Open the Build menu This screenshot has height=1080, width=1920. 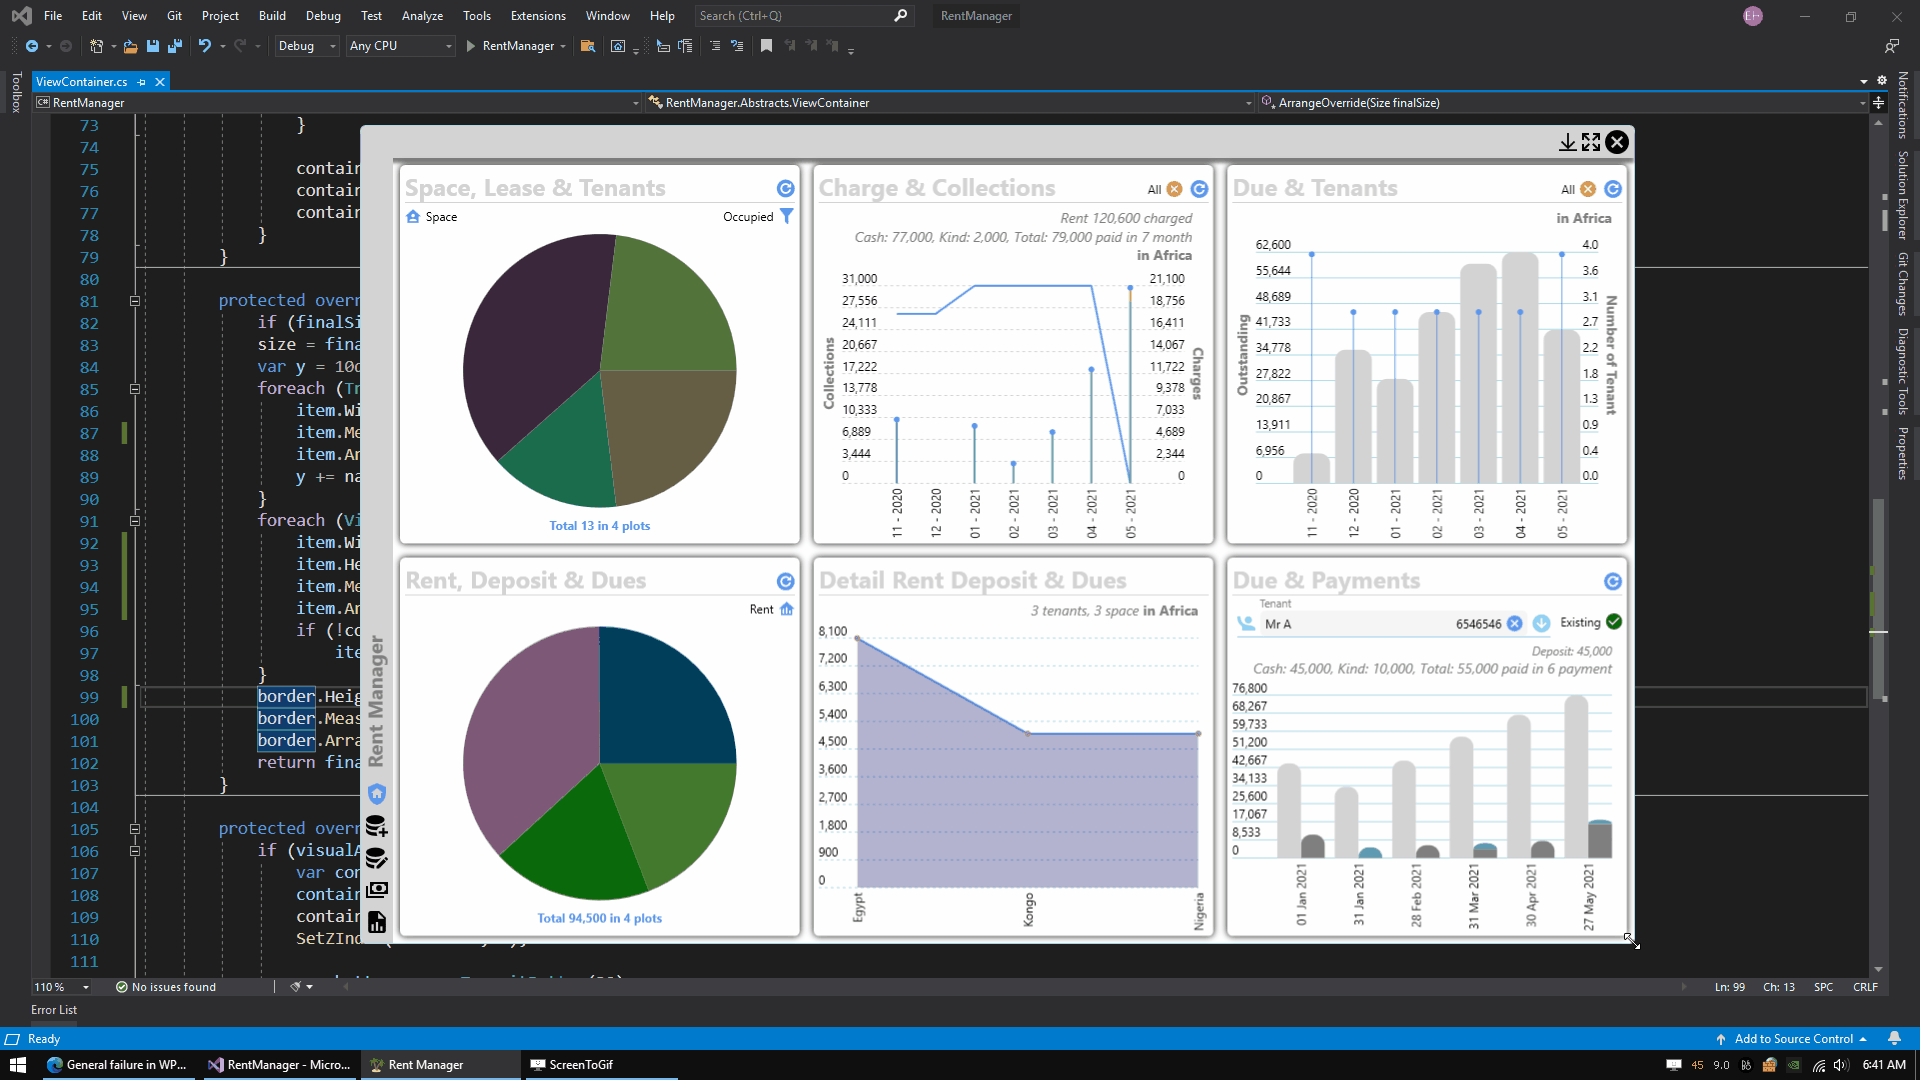272,16
